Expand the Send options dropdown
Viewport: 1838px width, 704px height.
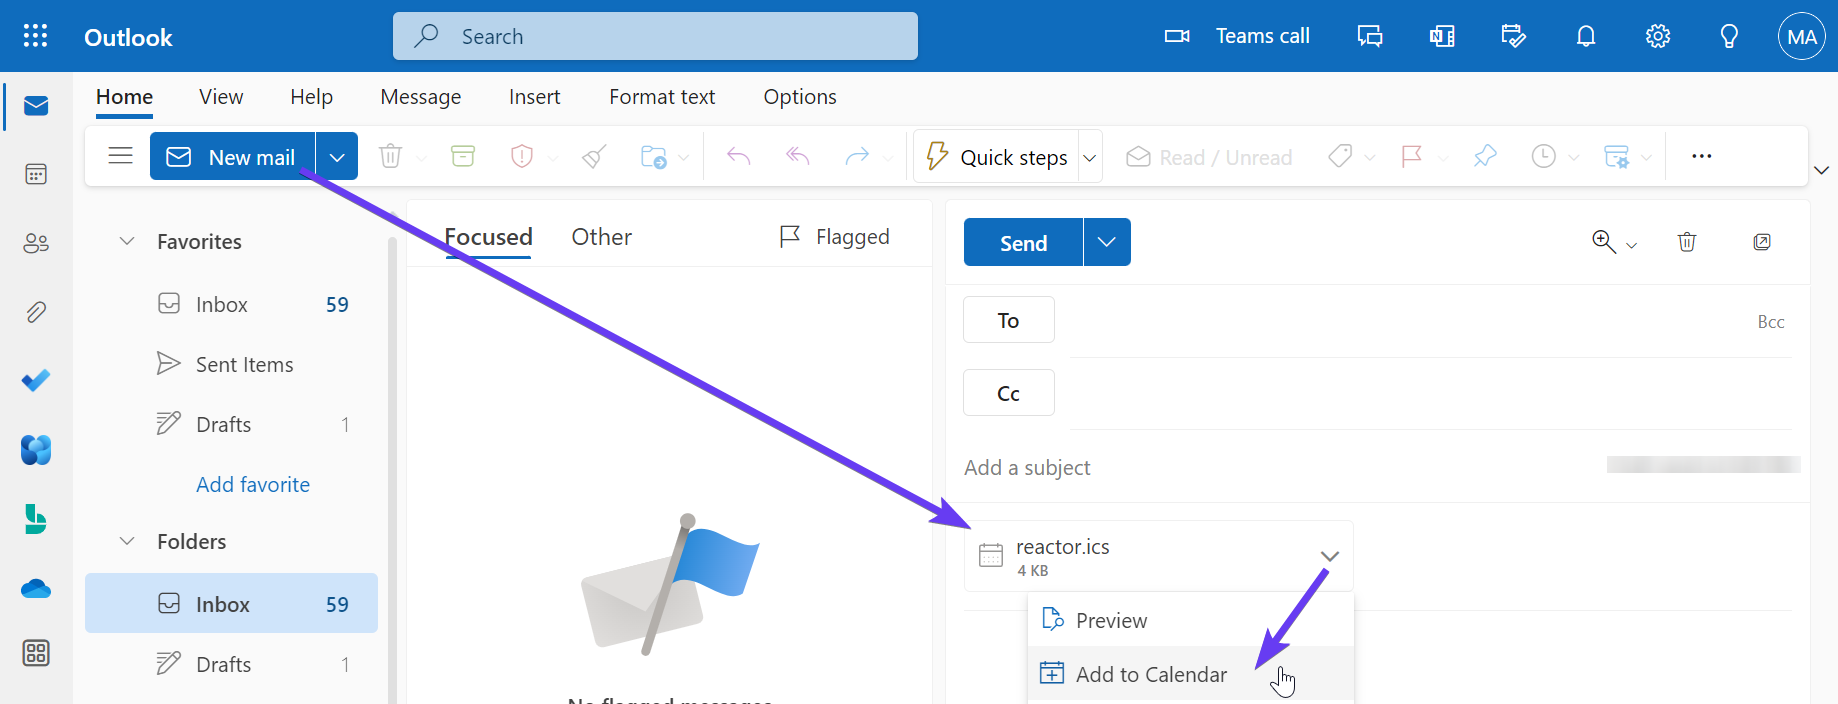tap(1107, 243)
